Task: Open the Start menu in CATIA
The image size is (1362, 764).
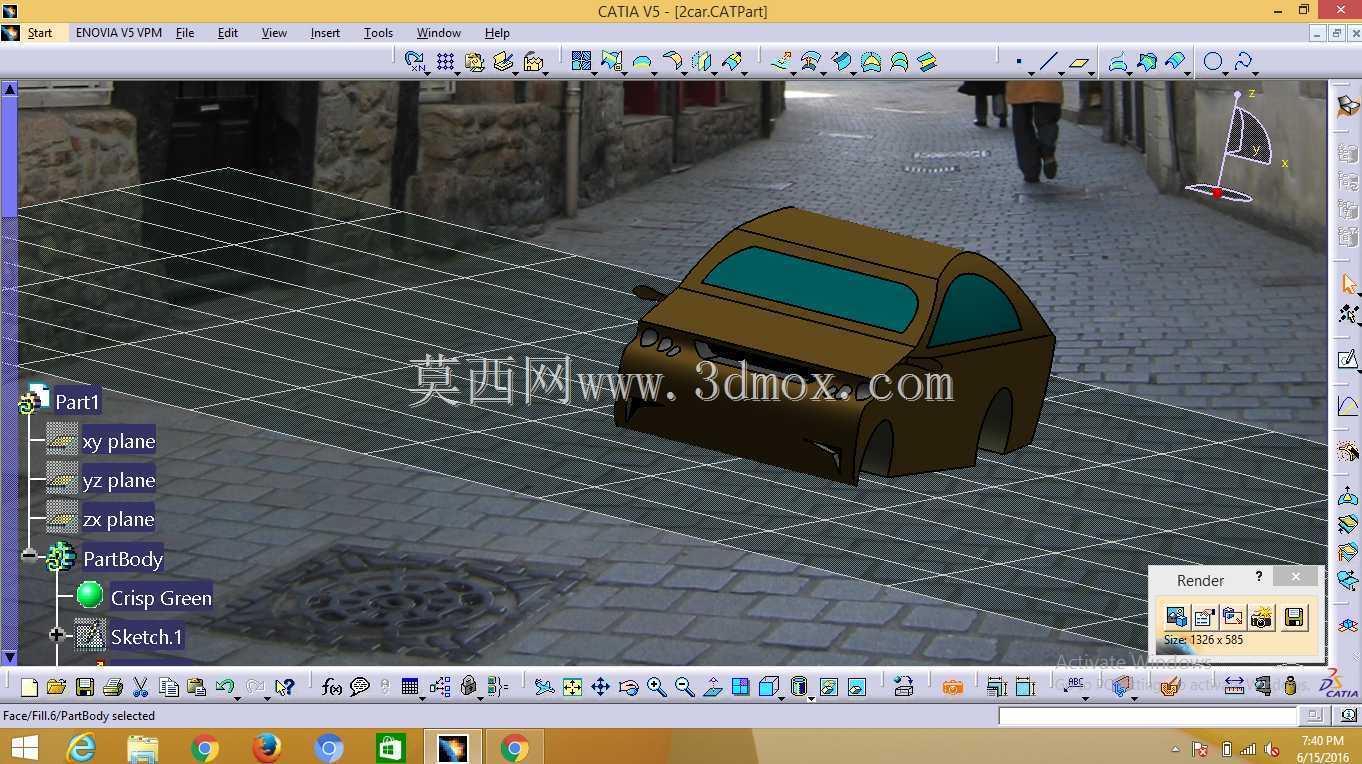Action: 40,33
